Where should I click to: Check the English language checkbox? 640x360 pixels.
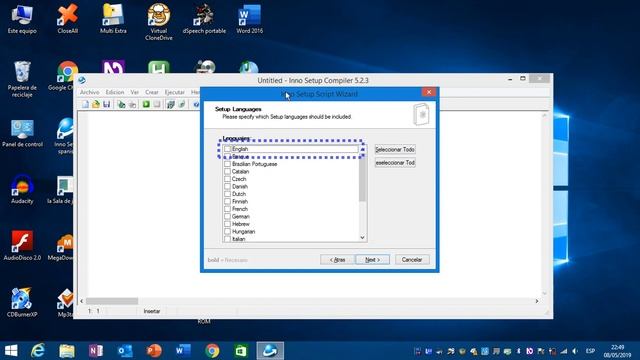(227, 149)
